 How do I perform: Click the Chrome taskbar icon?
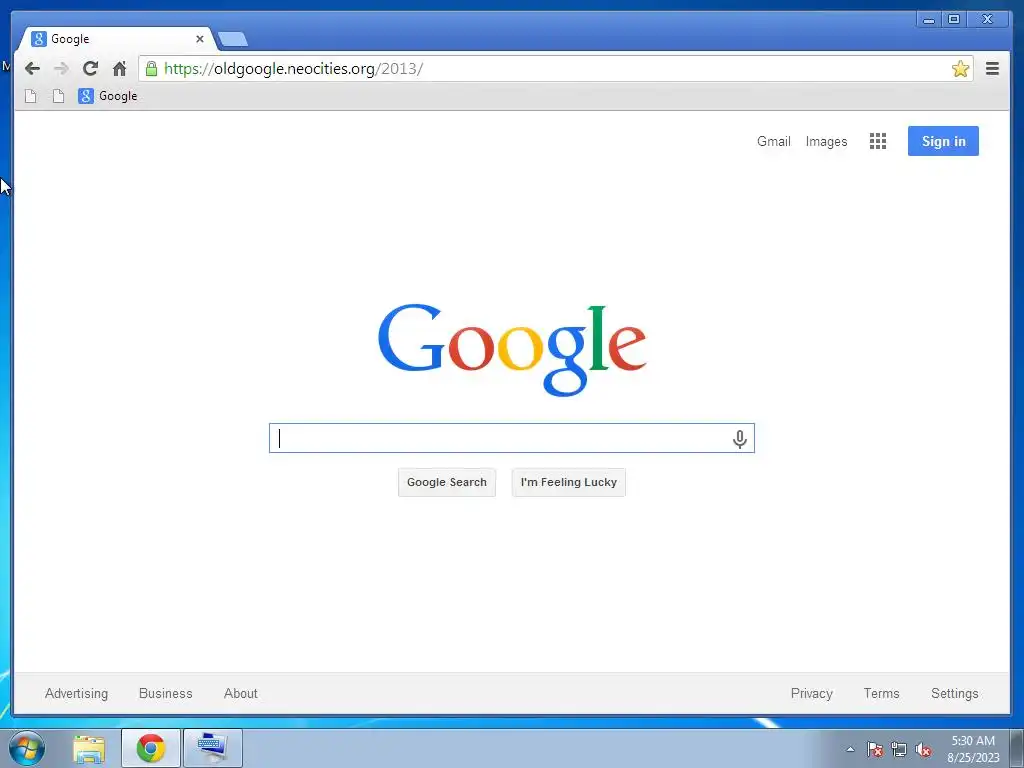click(151, 748)
